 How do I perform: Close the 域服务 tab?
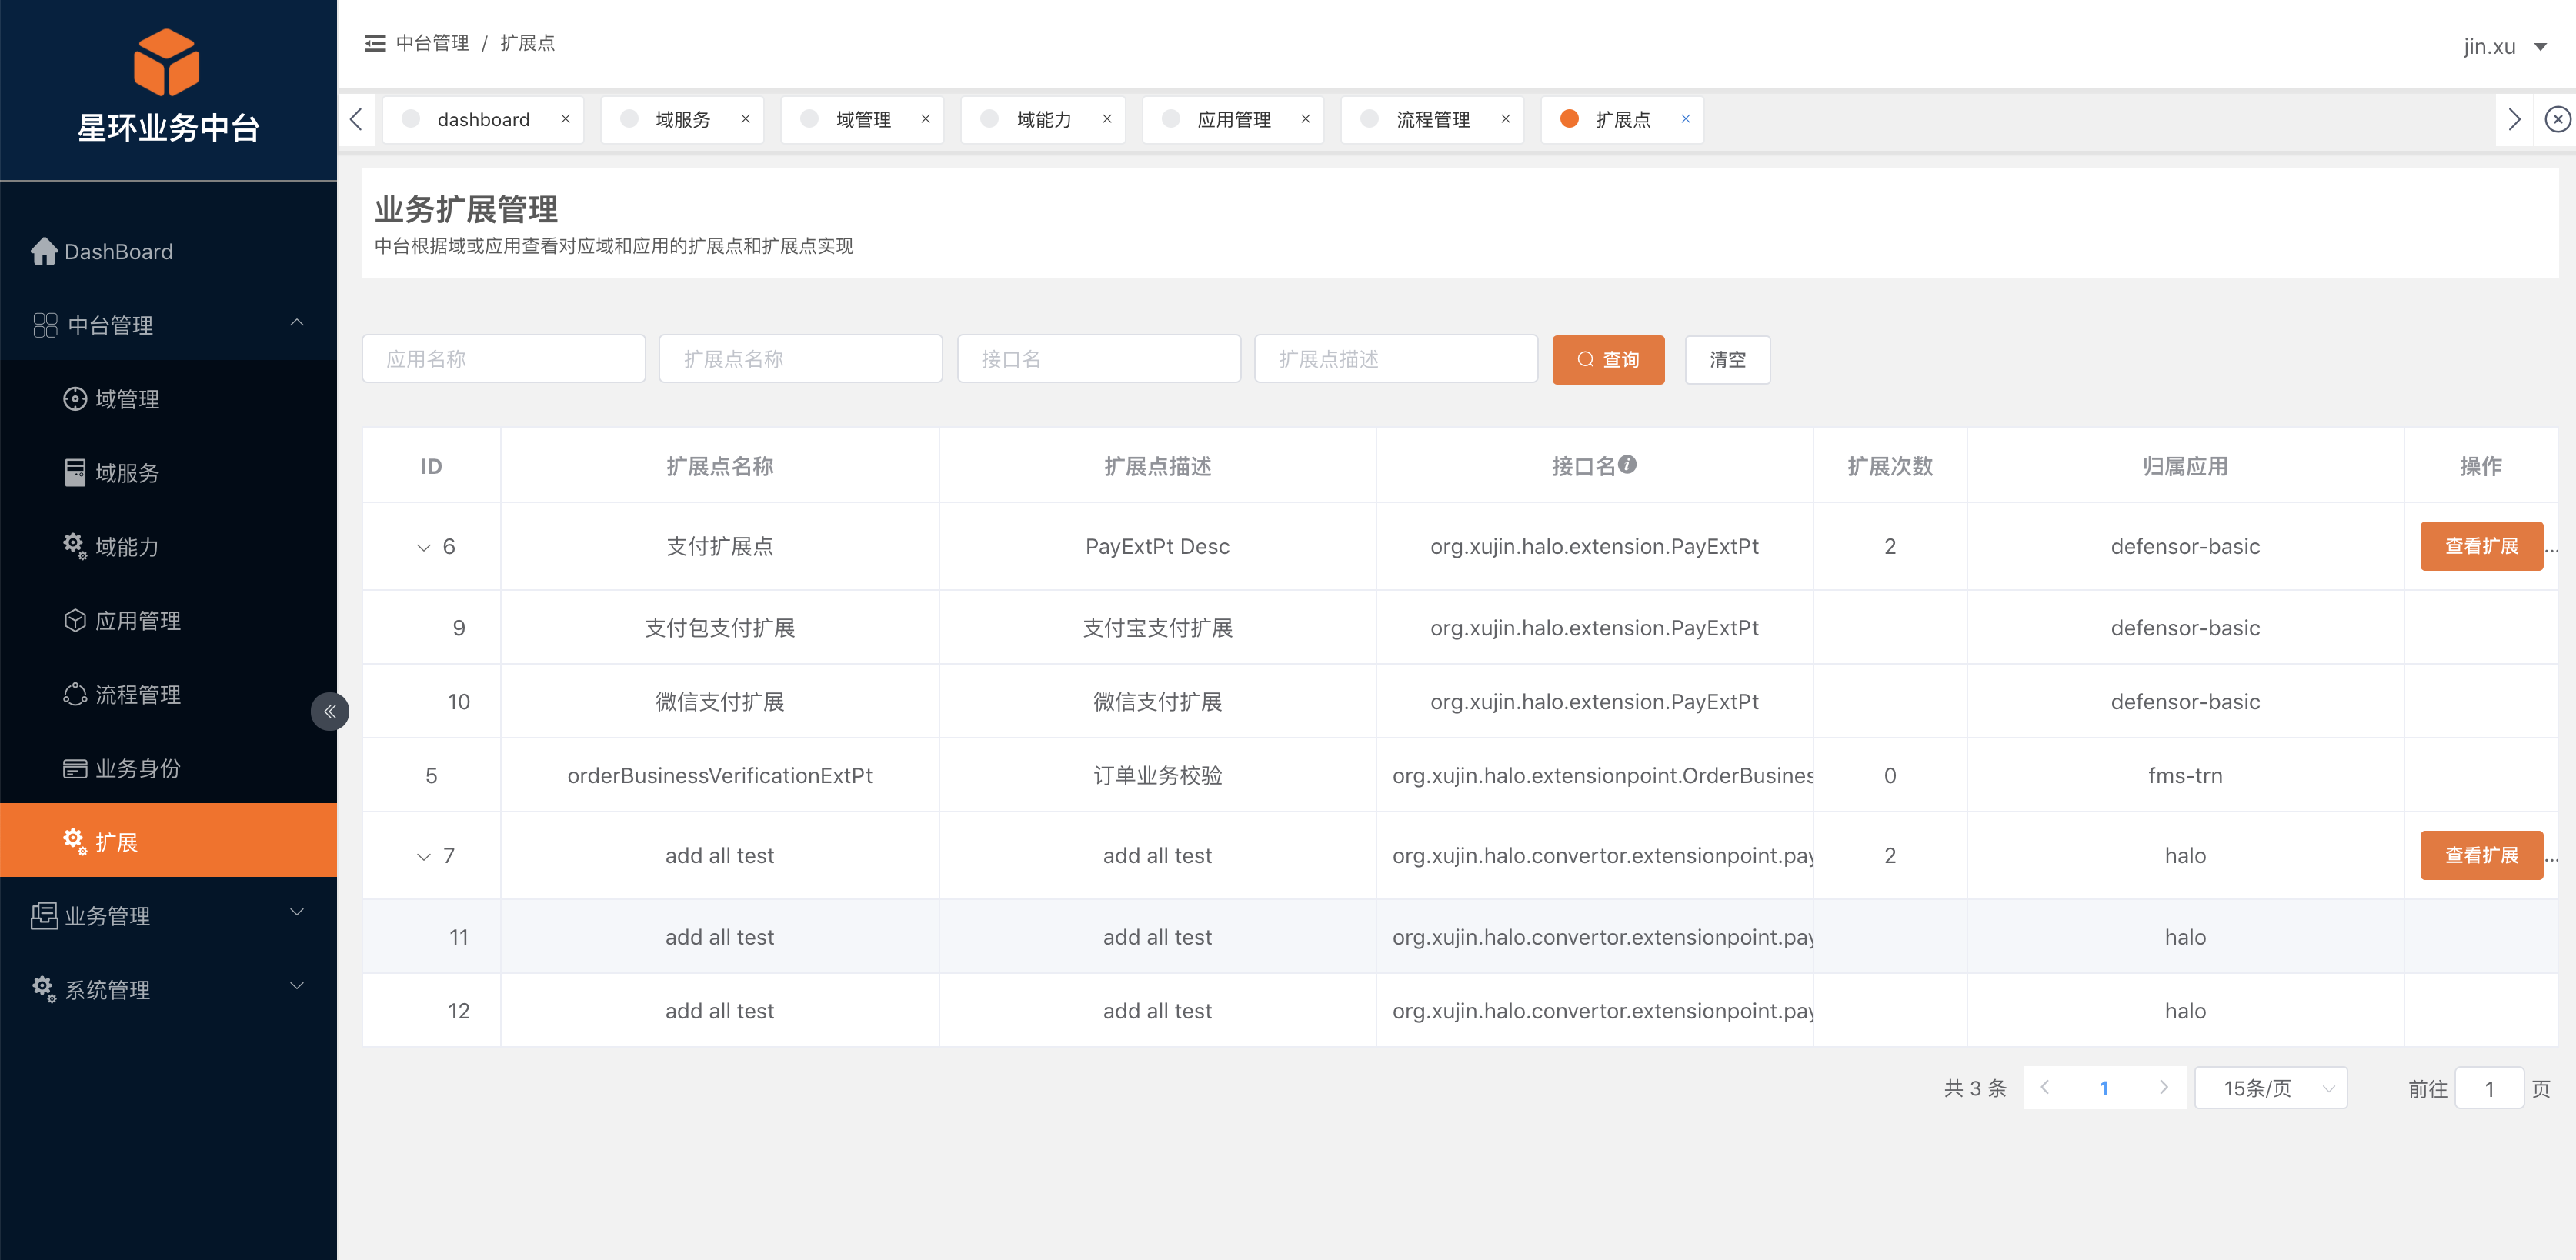click(745, 119)
